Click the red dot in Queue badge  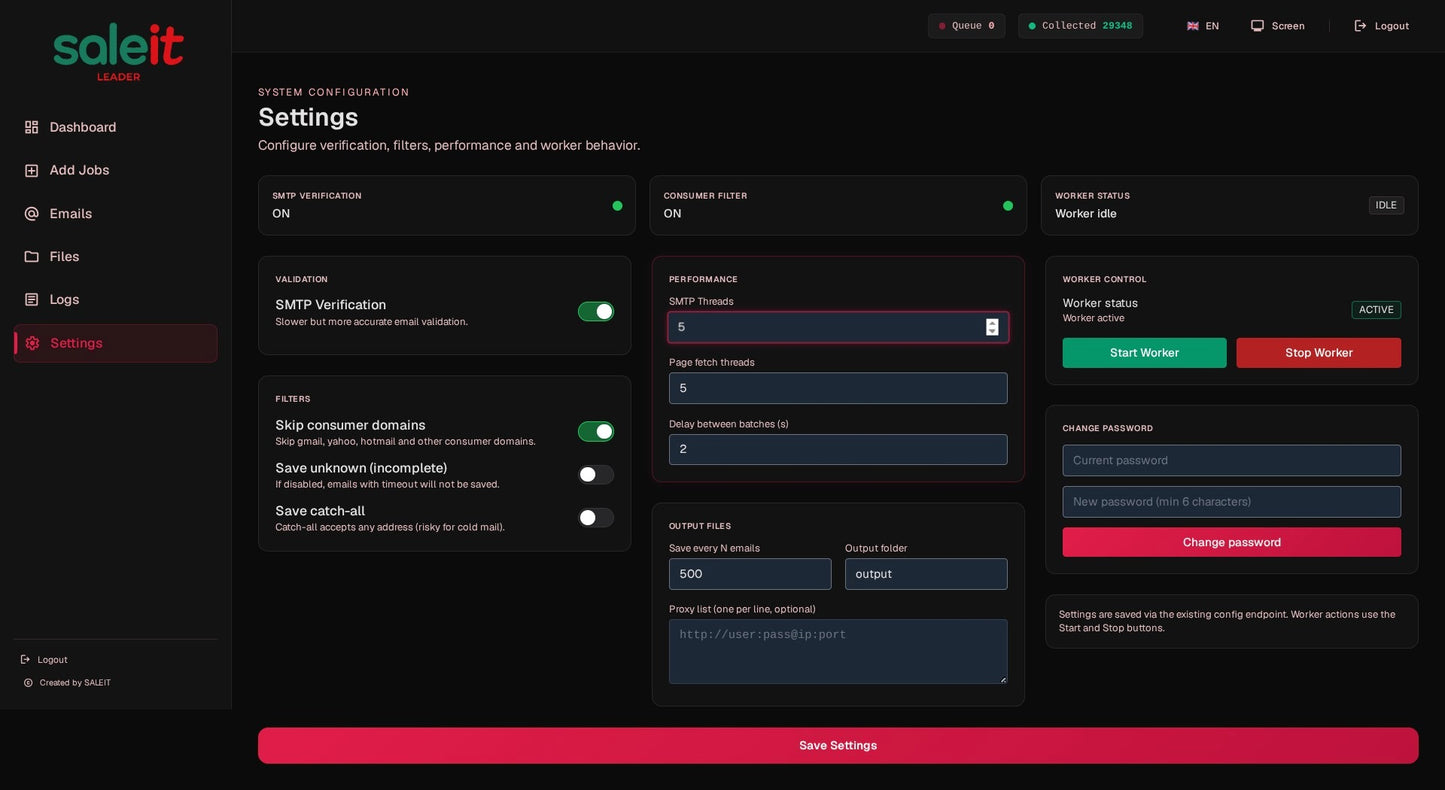pyautogui.click(x=942, y=26)
